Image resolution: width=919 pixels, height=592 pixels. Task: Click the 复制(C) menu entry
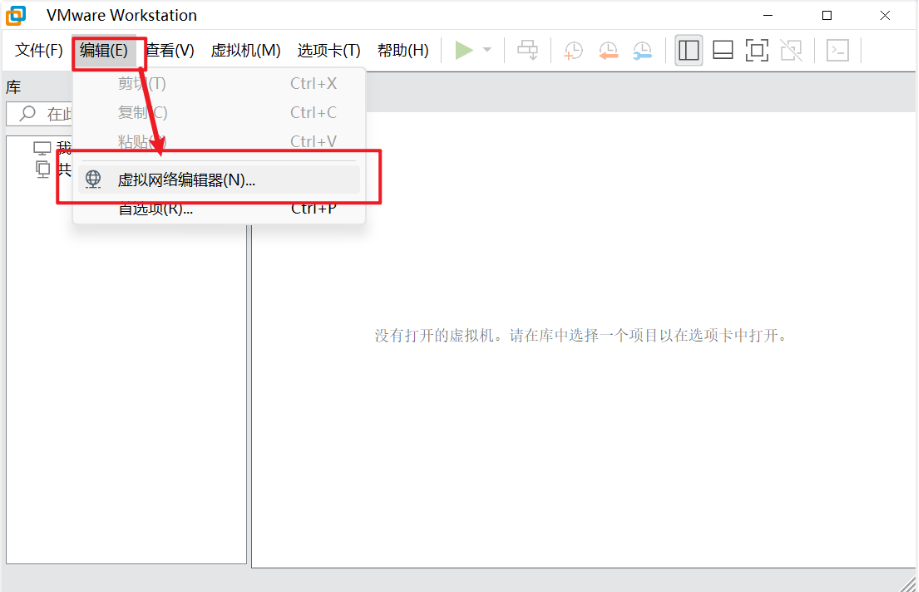click(219, 112)
